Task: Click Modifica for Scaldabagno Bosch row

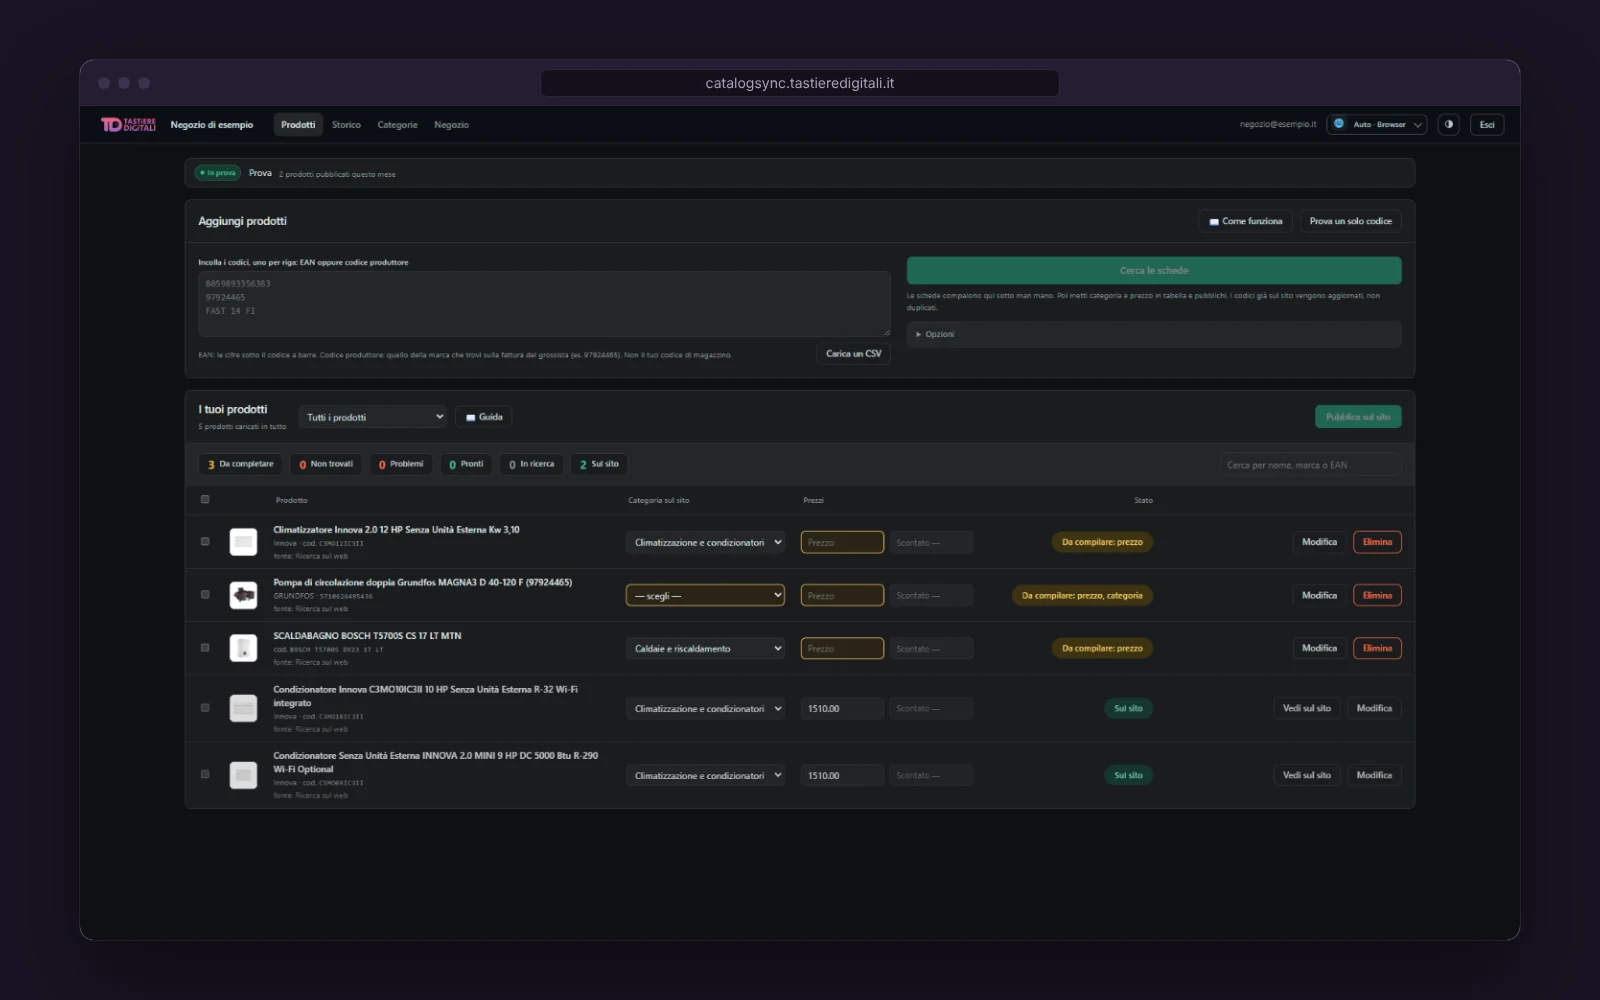Action: pyautogui.click(x=1319, y=648)
